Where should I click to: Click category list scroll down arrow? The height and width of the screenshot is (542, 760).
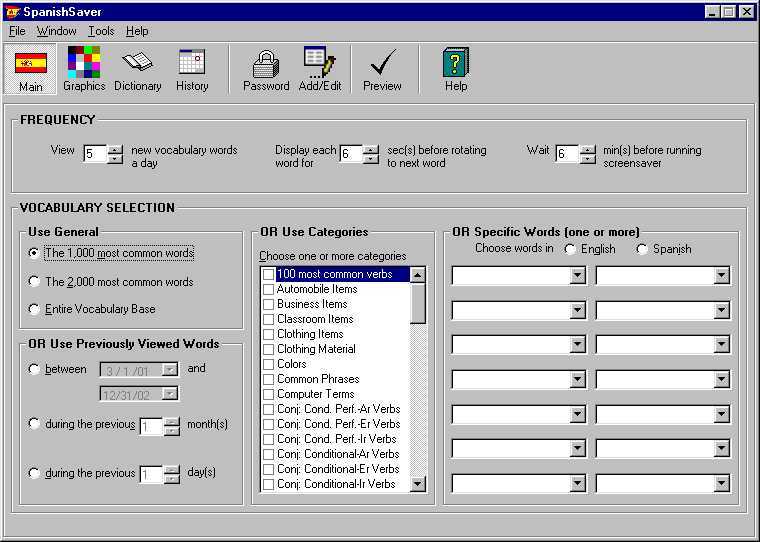[x=418, y=483]
